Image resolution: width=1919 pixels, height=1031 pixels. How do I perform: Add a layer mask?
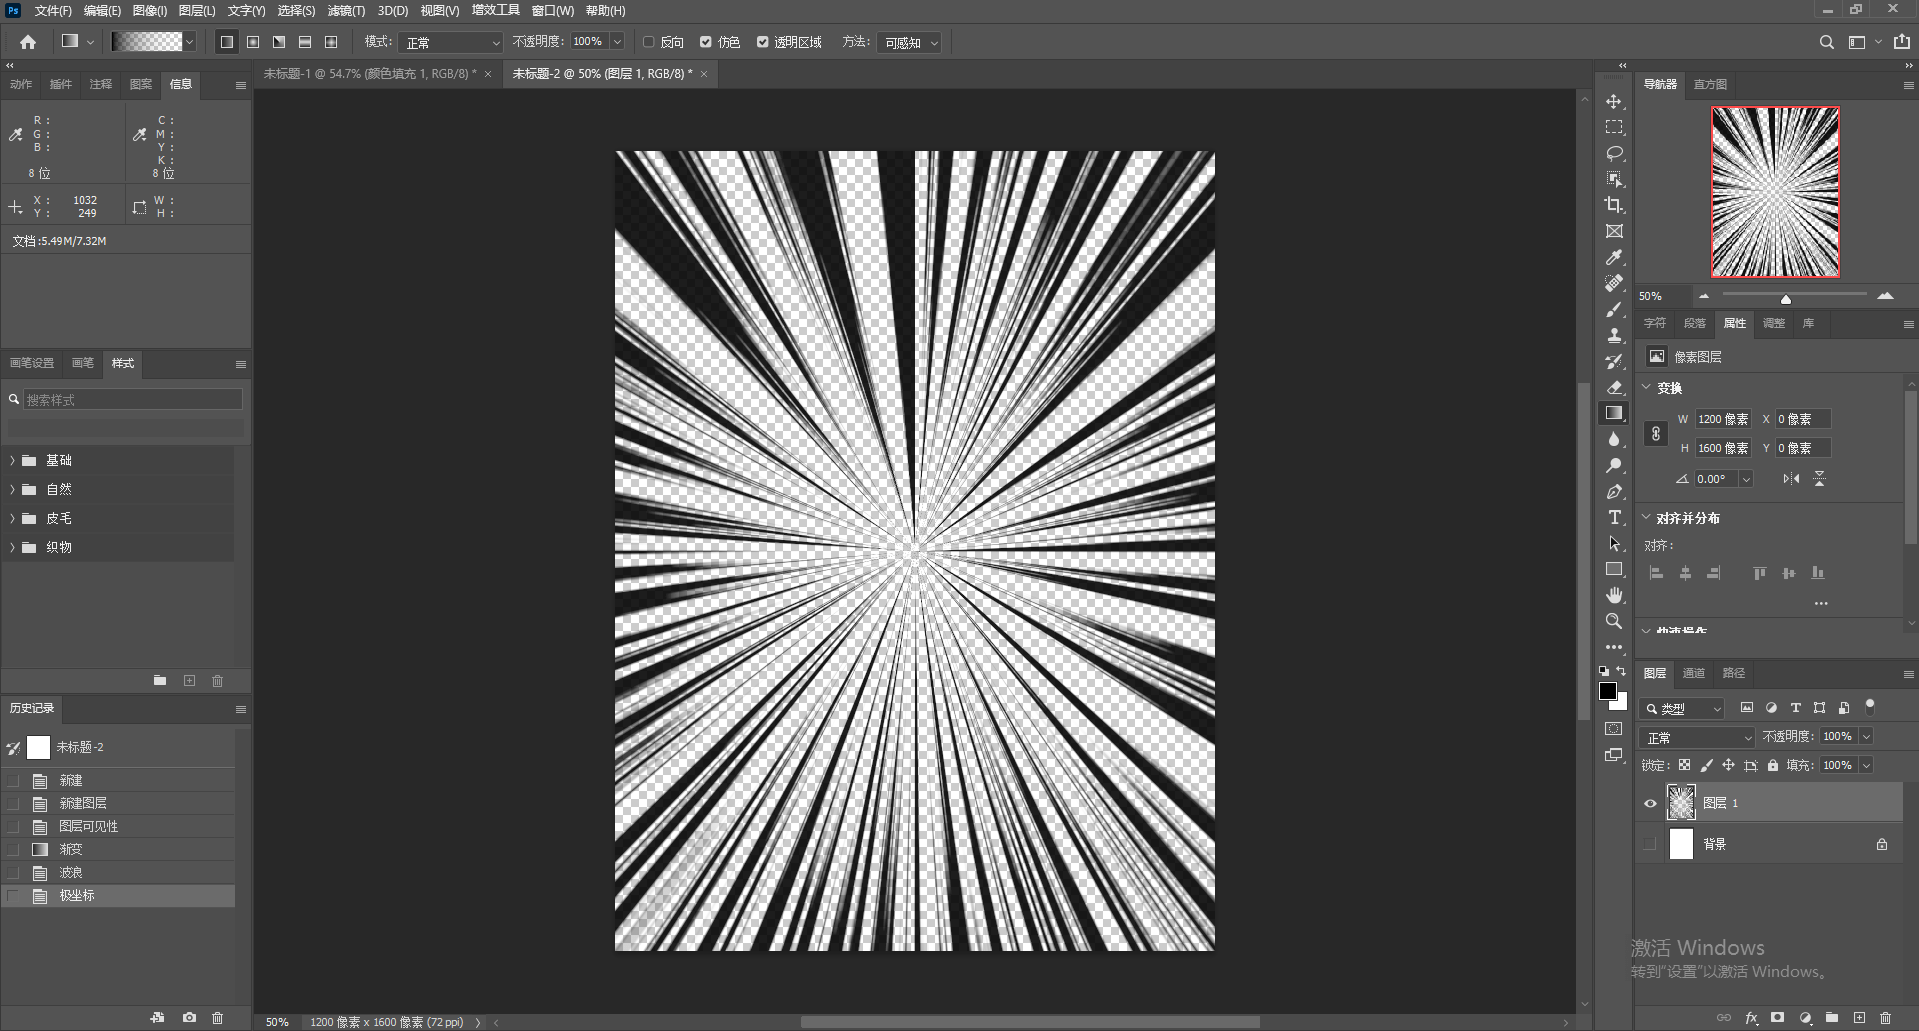[1777, 1017]
